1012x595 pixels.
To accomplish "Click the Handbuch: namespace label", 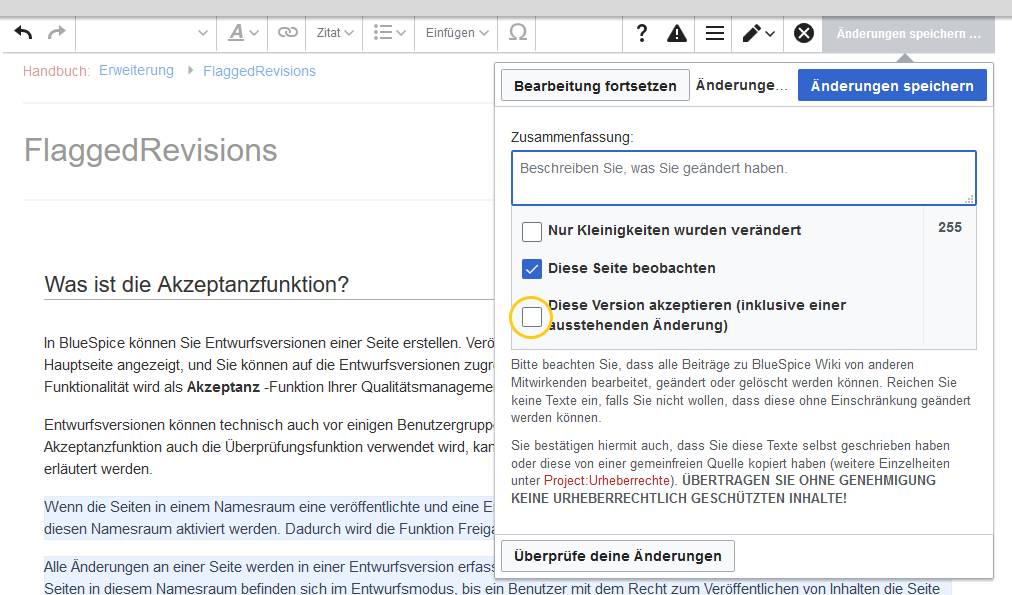I will [56, 71].
